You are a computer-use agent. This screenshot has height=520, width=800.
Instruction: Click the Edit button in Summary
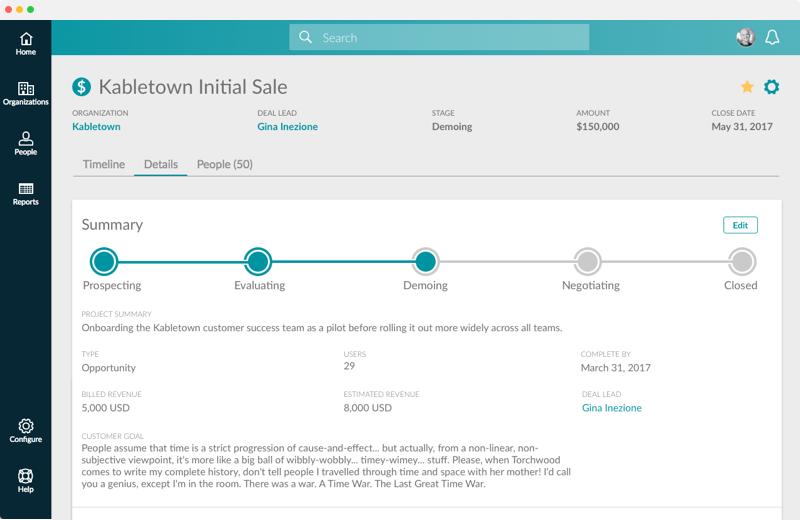pos(740,225)
